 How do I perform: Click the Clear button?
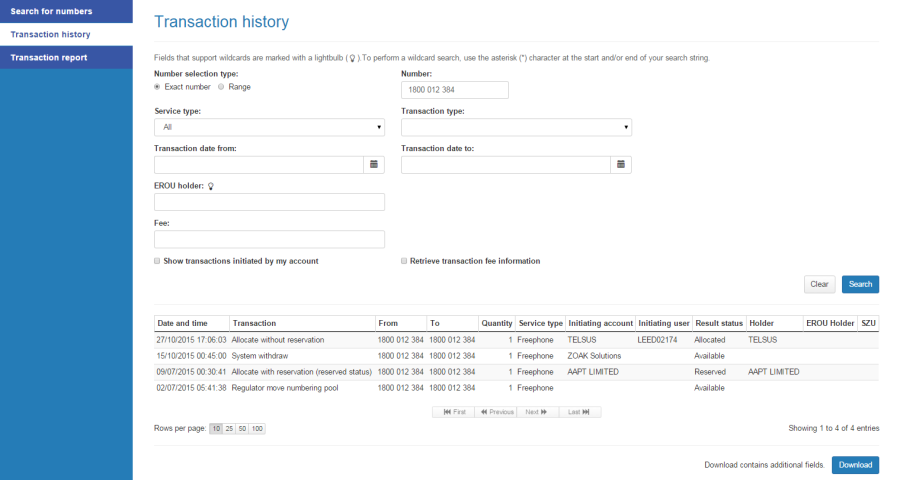click(x=819, y=284)
